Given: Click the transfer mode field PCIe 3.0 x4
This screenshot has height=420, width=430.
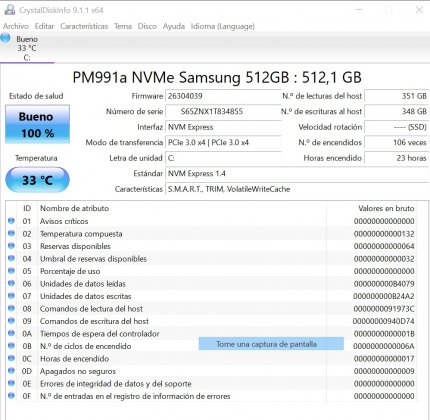Looking at the screenshot, I should click(x=223, y=142).
